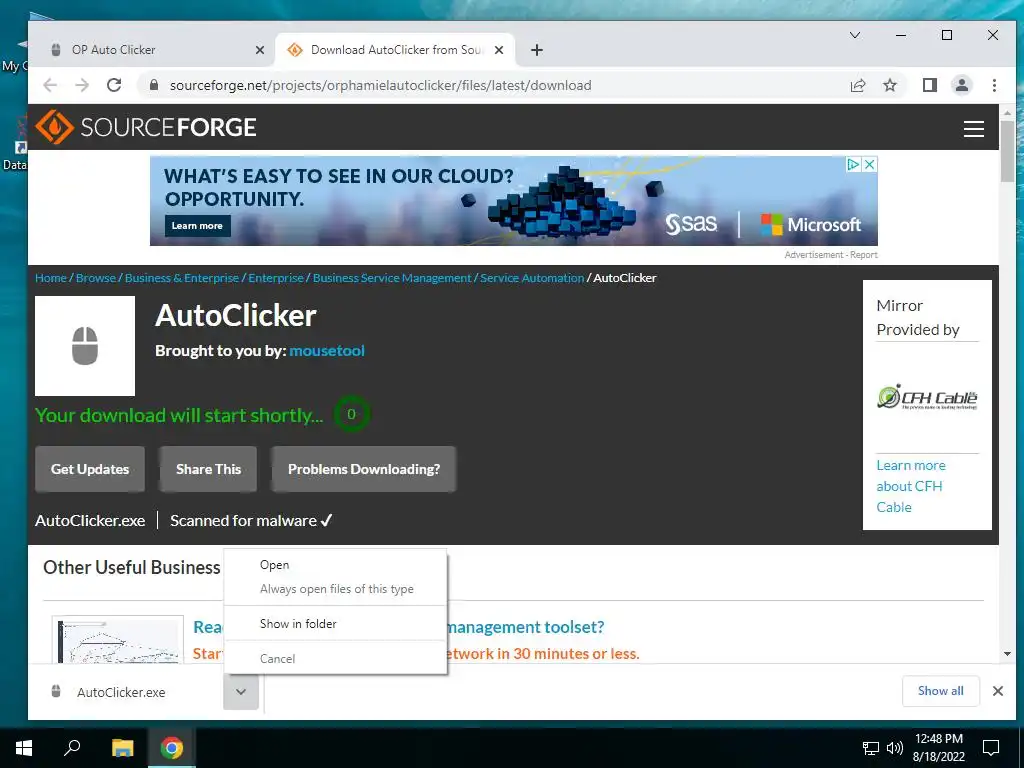This screenshot has height=768, width=1024.
Task: Close the SAS Microsoft banner ad
Action: (x=869, y=164)
